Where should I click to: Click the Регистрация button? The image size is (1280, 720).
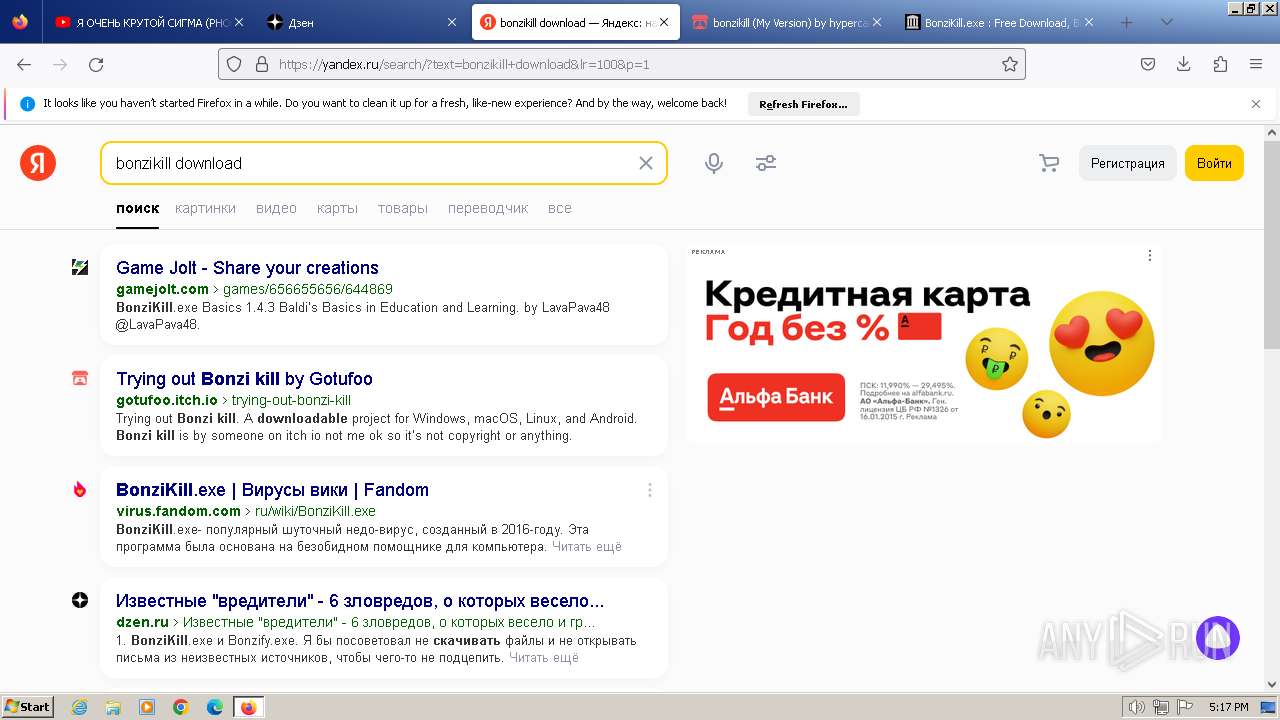point(1127,163)
